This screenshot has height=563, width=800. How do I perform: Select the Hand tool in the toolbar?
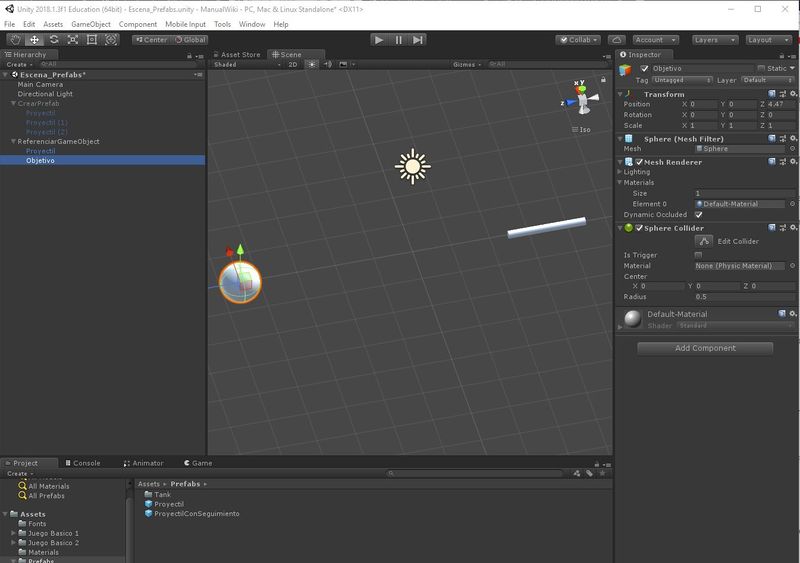tap(15, 39)
